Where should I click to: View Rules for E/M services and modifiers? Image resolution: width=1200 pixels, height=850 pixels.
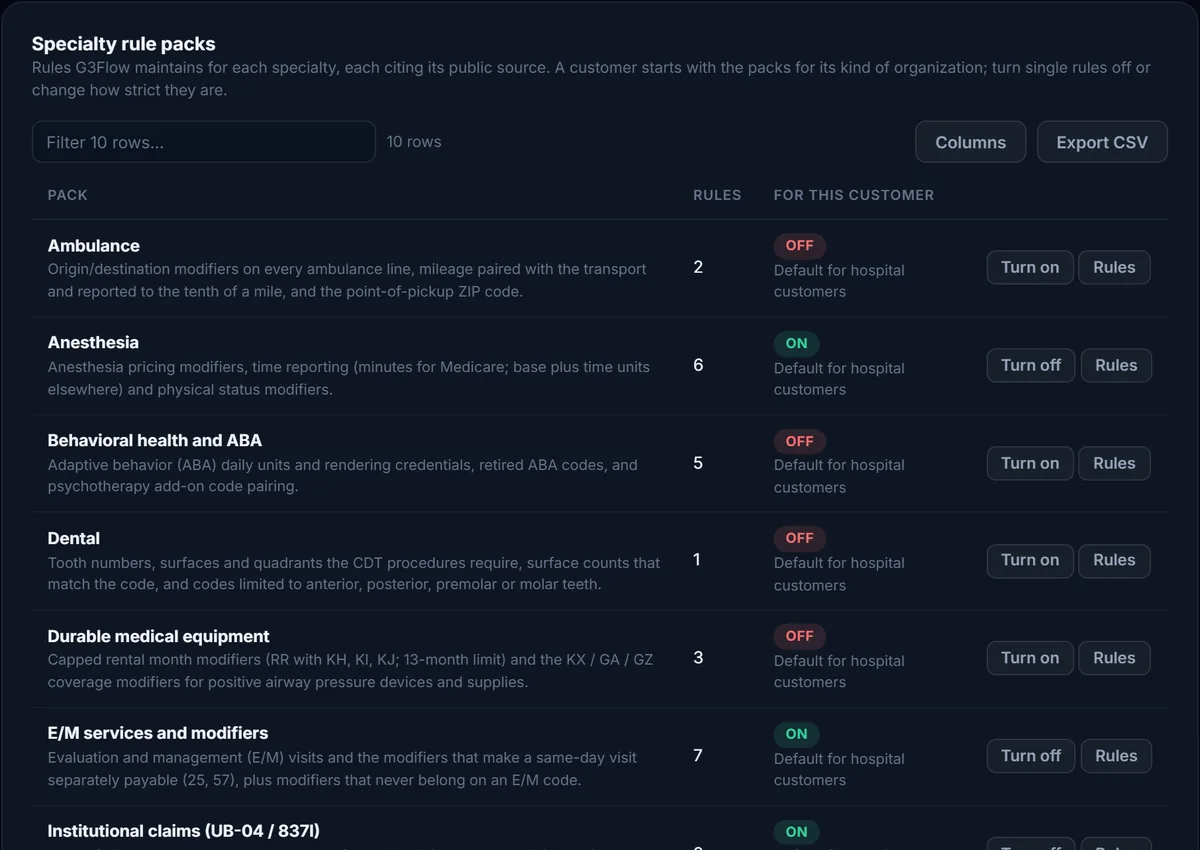point(1116,756)
